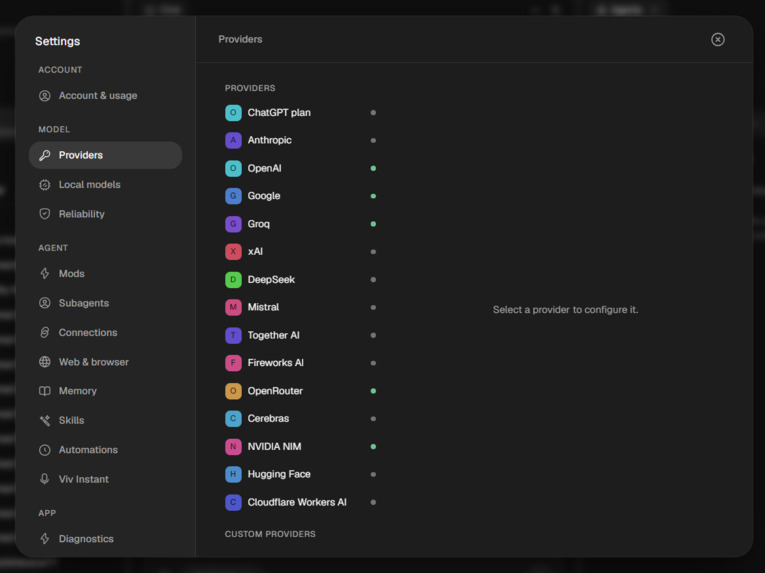The width and height of the screenshot is (765, 573).
Task: Click the OpenAI provider avatar icon
Action: [233, 168]
